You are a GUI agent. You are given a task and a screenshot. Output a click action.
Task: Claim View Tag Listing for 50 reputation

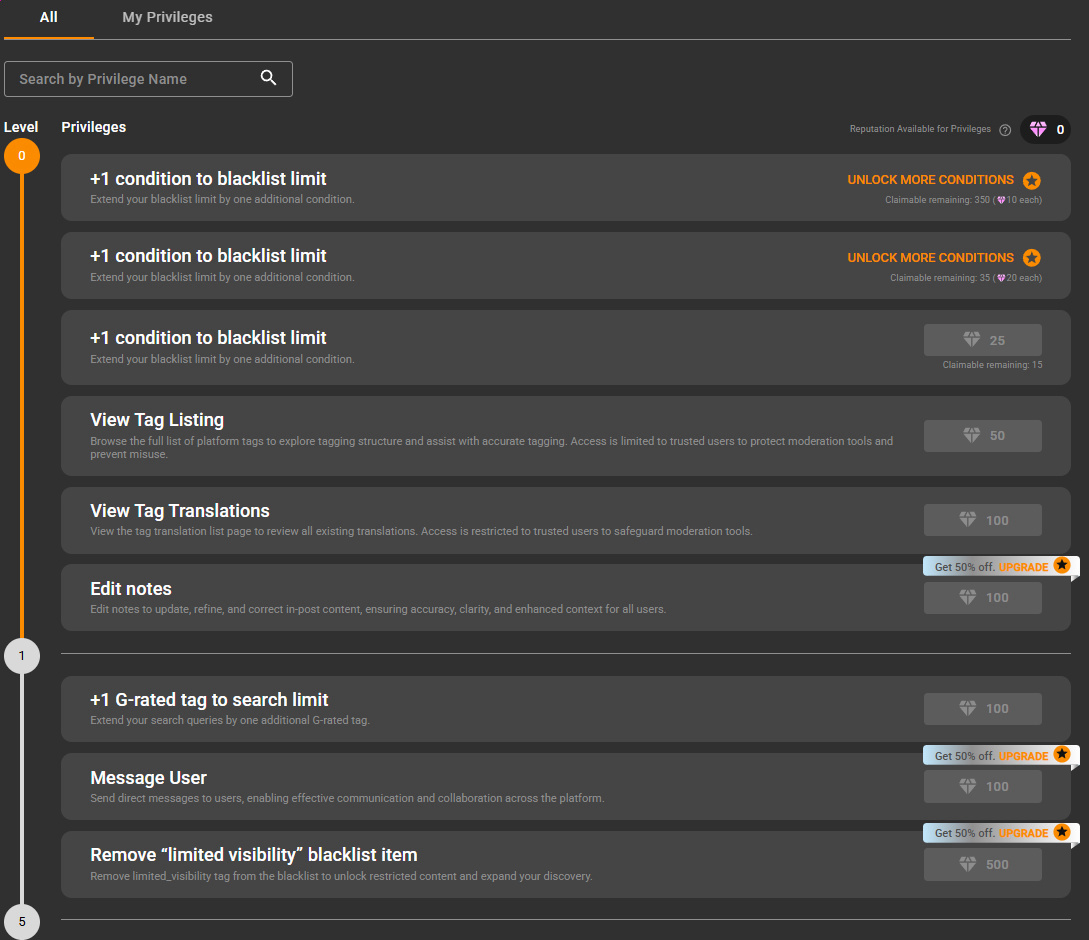click(983, 436)
